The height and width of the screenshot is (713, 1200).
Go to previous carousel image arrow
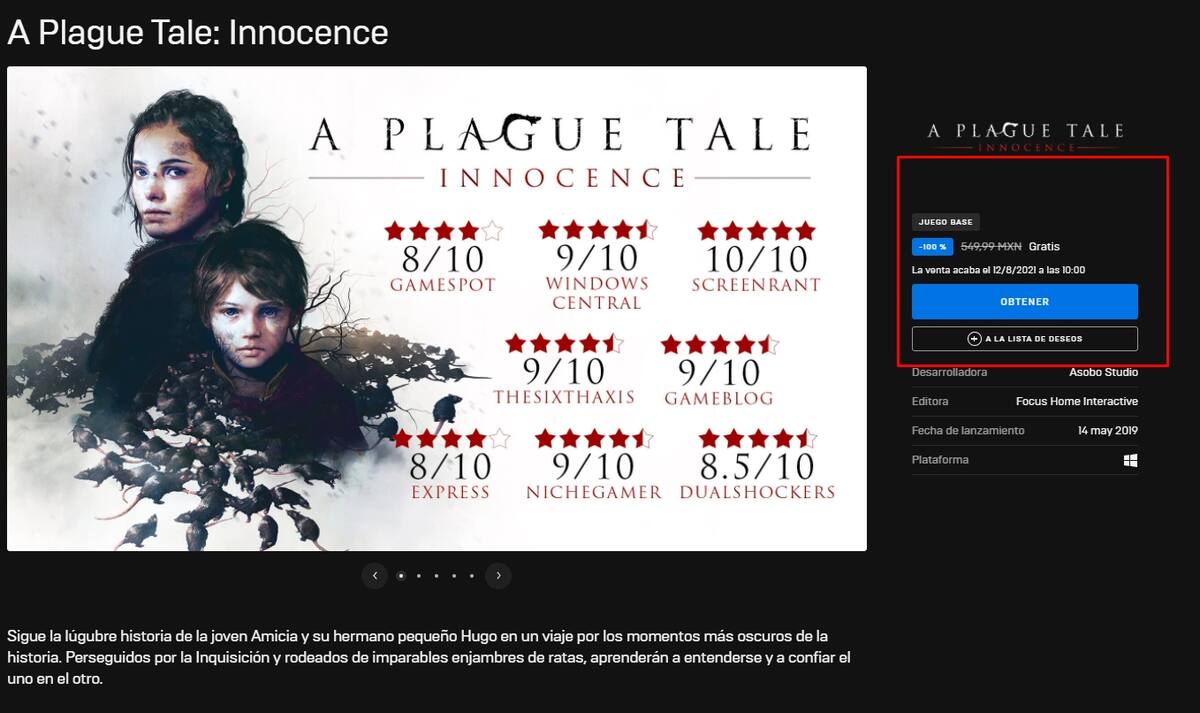tap(375, 575)
